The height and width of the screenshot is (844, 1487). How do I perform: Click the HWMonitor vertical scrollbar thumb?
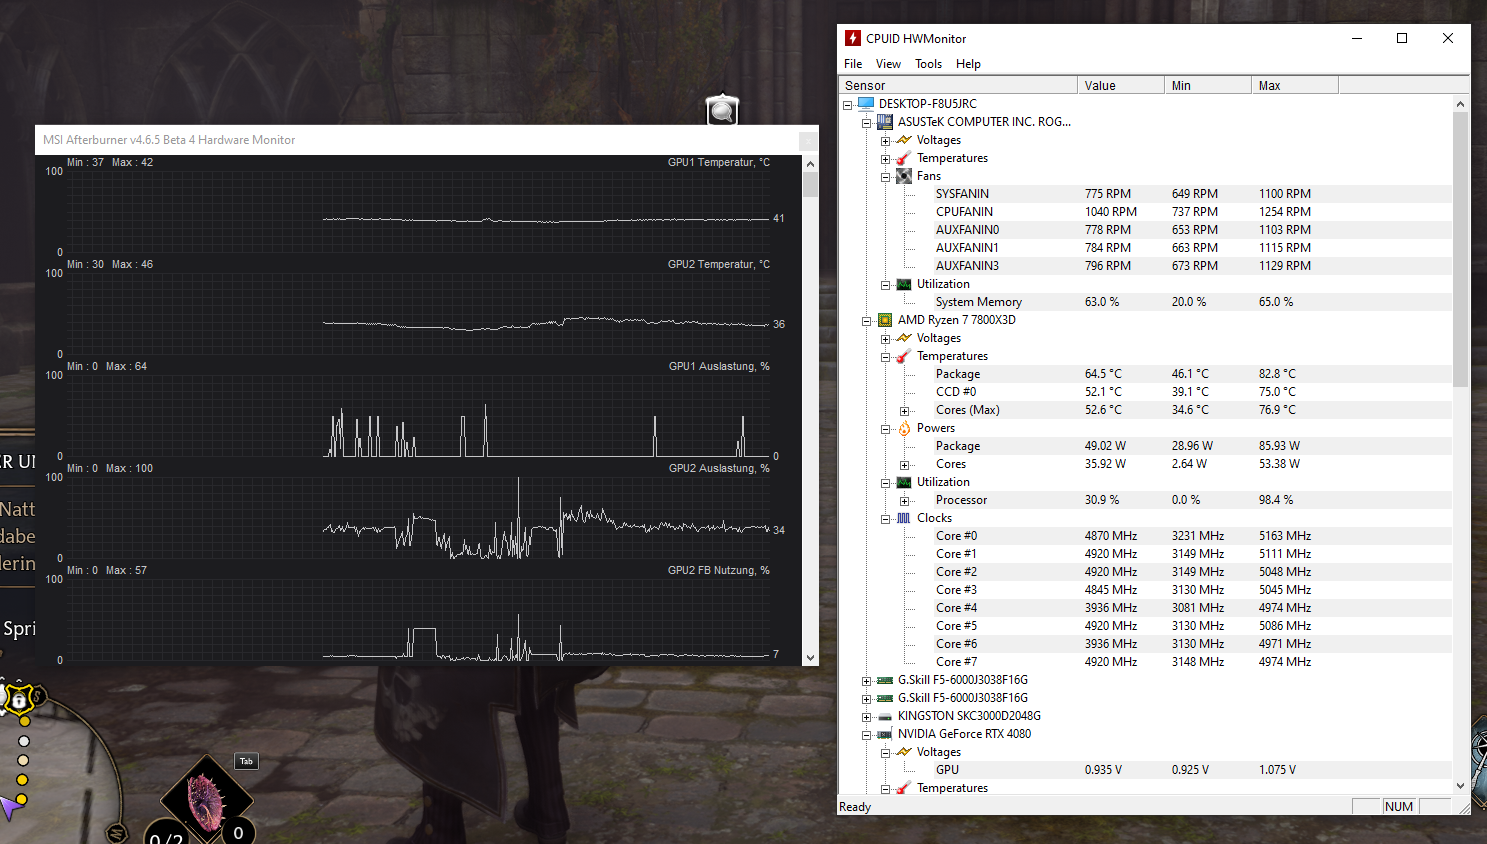tap(1460, 250)
